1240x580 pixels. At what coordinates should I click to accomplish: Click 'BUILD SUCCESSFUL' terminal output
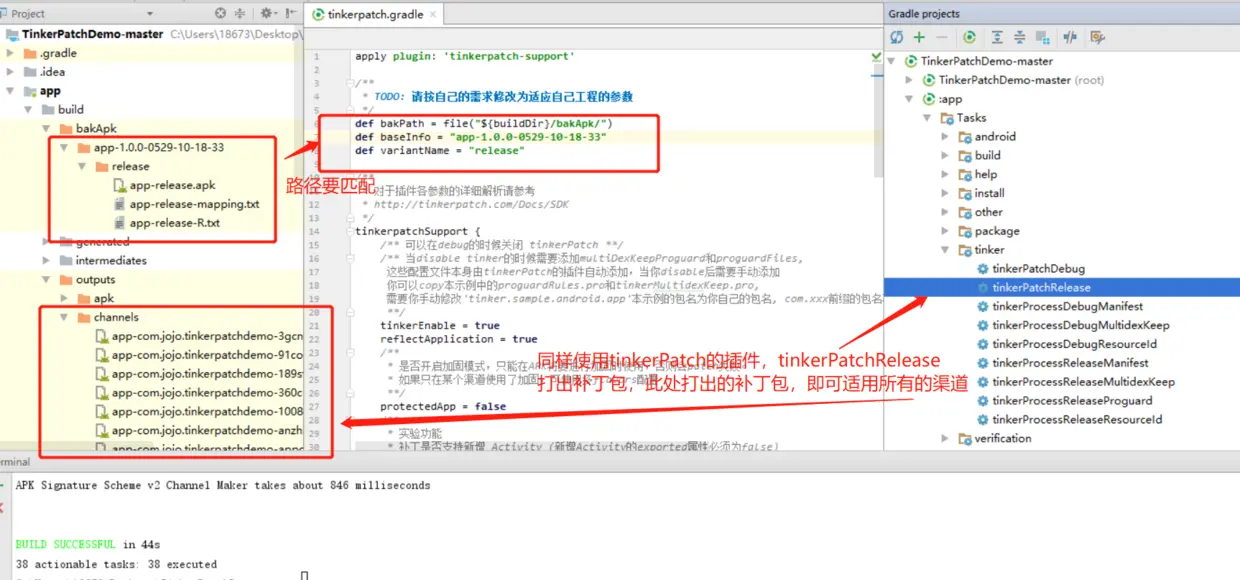tap(66, 545)
